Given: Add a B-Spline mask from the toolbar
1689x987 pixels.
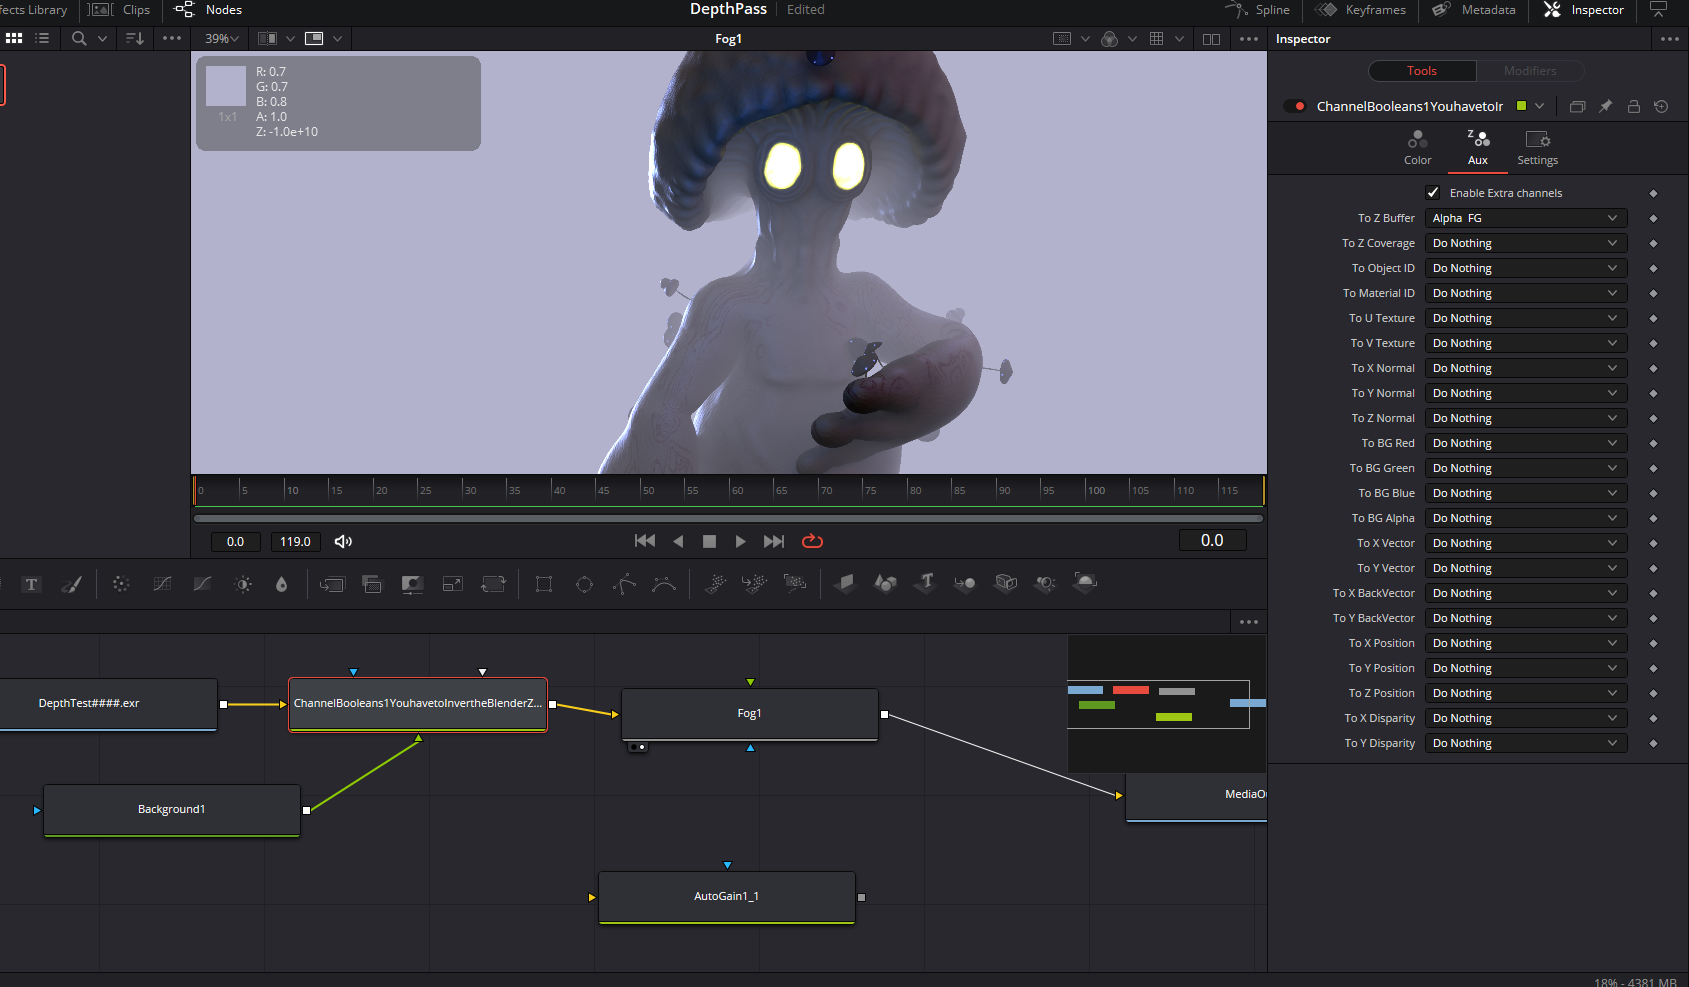Looking at the screenshot, I should click(x=664, y=584).
